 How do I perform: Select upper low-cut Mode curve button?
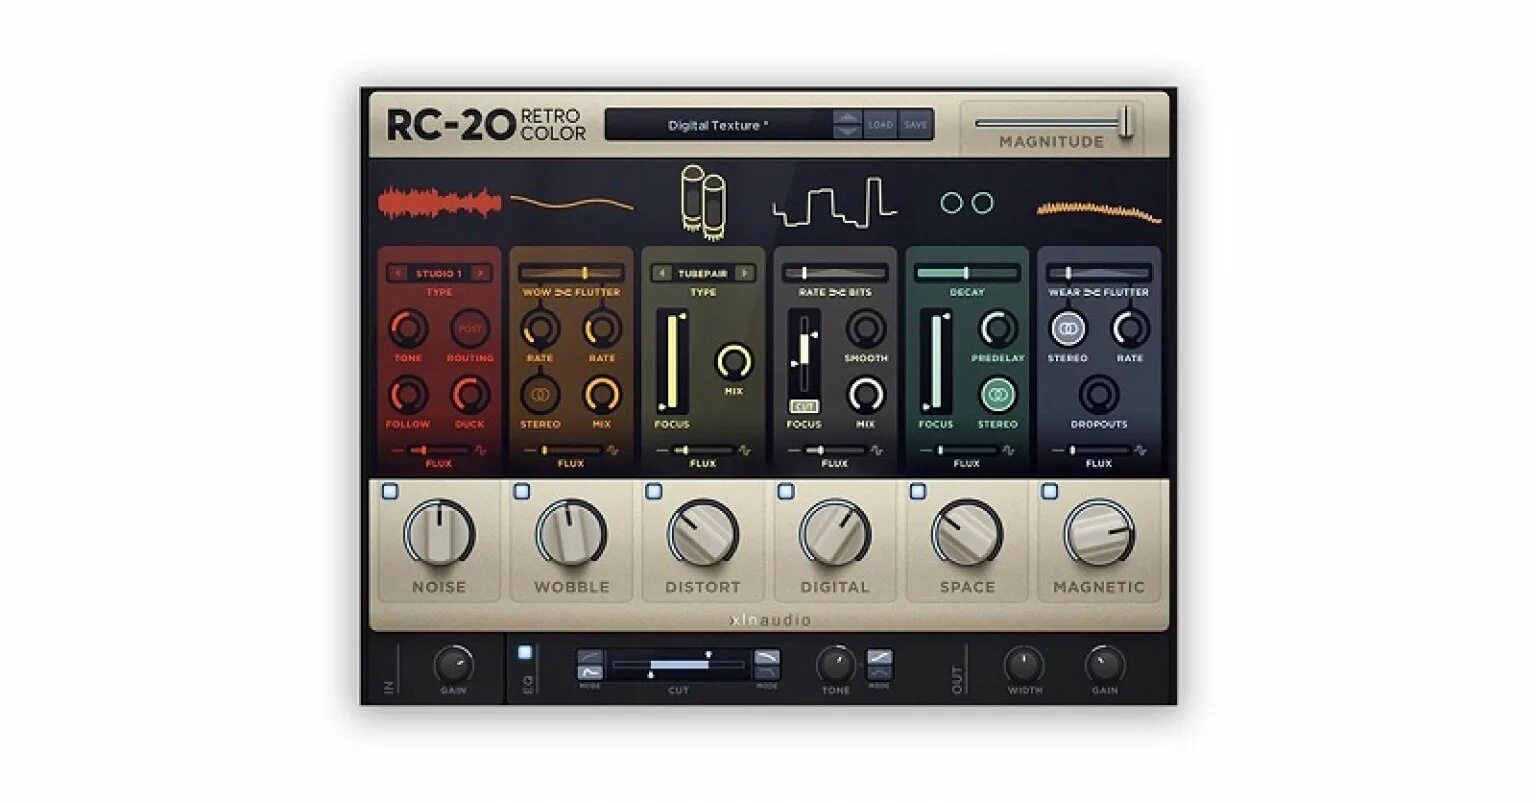point(590,657)
